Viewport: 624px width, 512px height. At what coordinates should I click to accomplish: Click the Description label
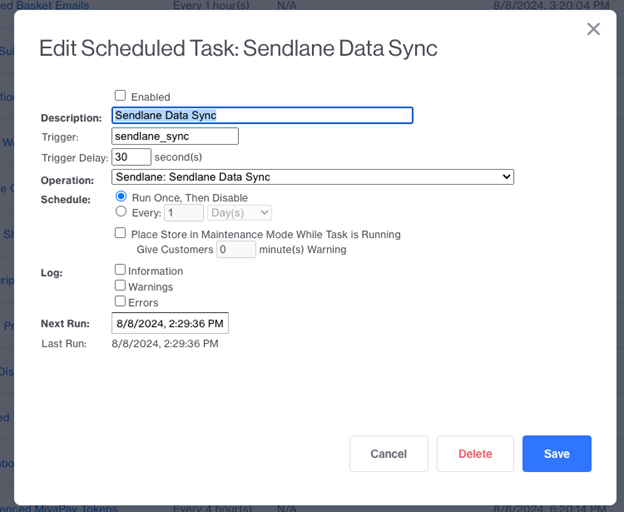71,118
